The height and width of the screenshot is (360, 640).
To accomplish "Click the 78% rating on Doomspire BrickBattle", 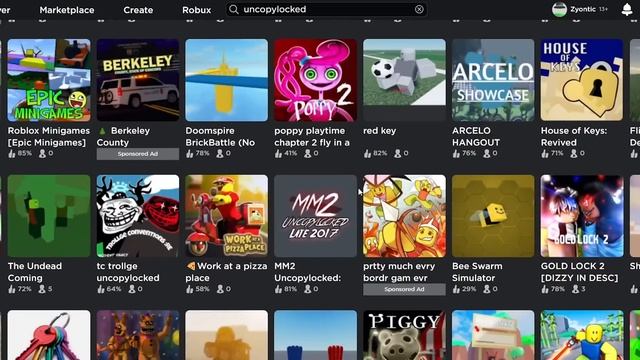I will tap(202, 153).
